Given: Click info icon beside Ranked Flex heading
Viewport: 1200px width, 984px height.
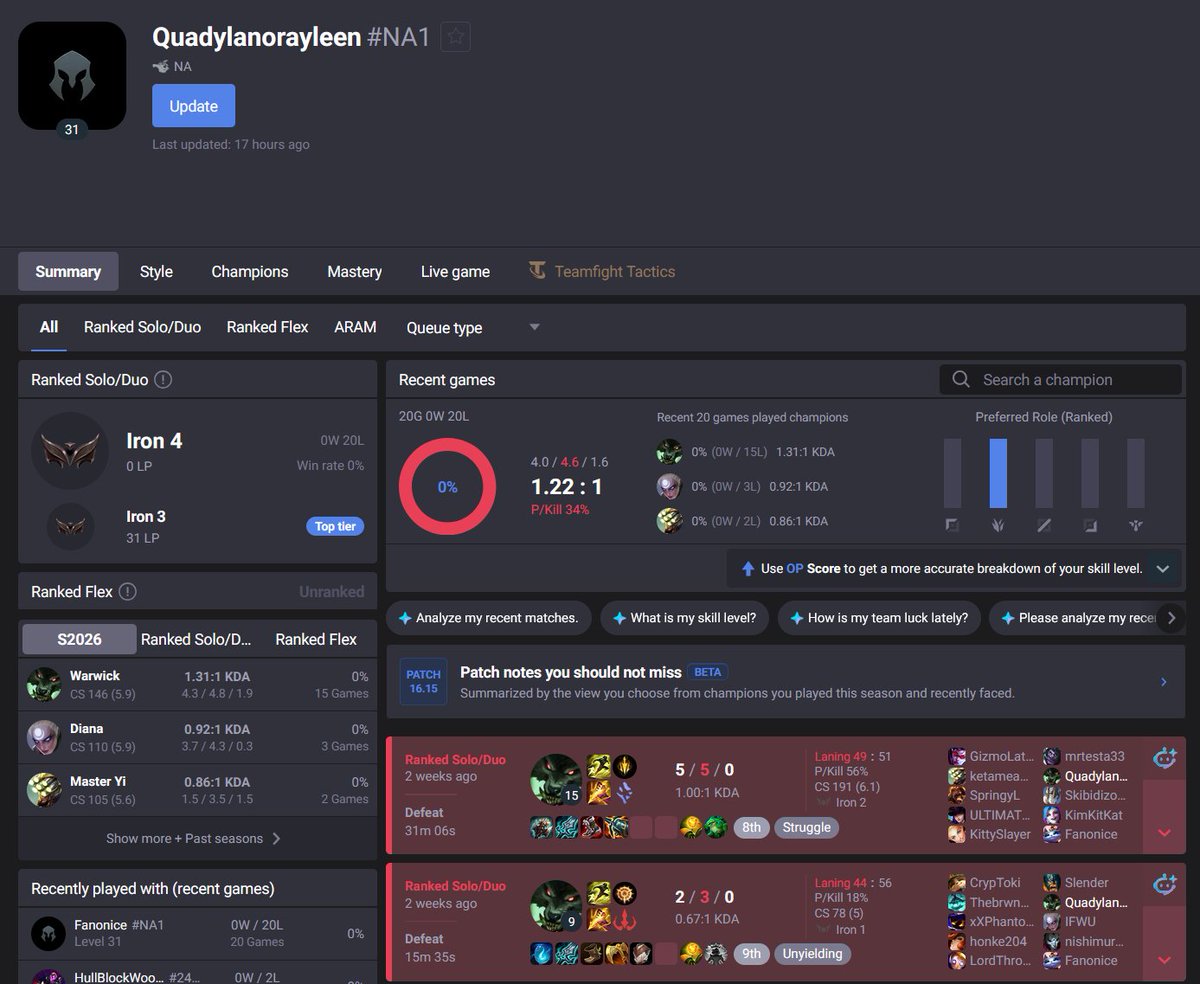Looking at the screenshot, I should click(x=127, y=592).
